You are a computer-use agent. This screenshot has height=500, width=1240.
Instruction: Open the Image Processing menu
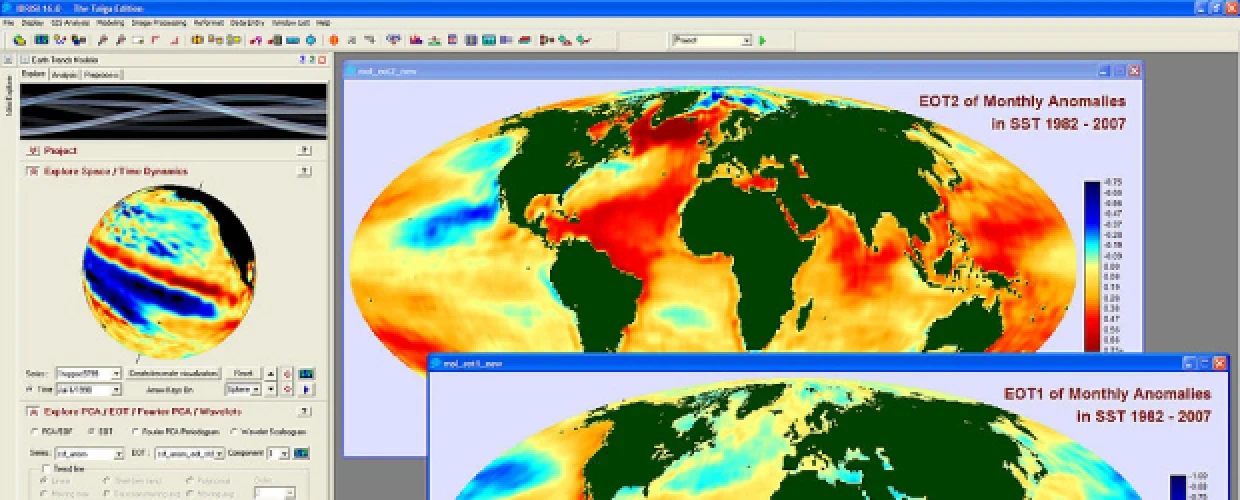click(157, 22)
